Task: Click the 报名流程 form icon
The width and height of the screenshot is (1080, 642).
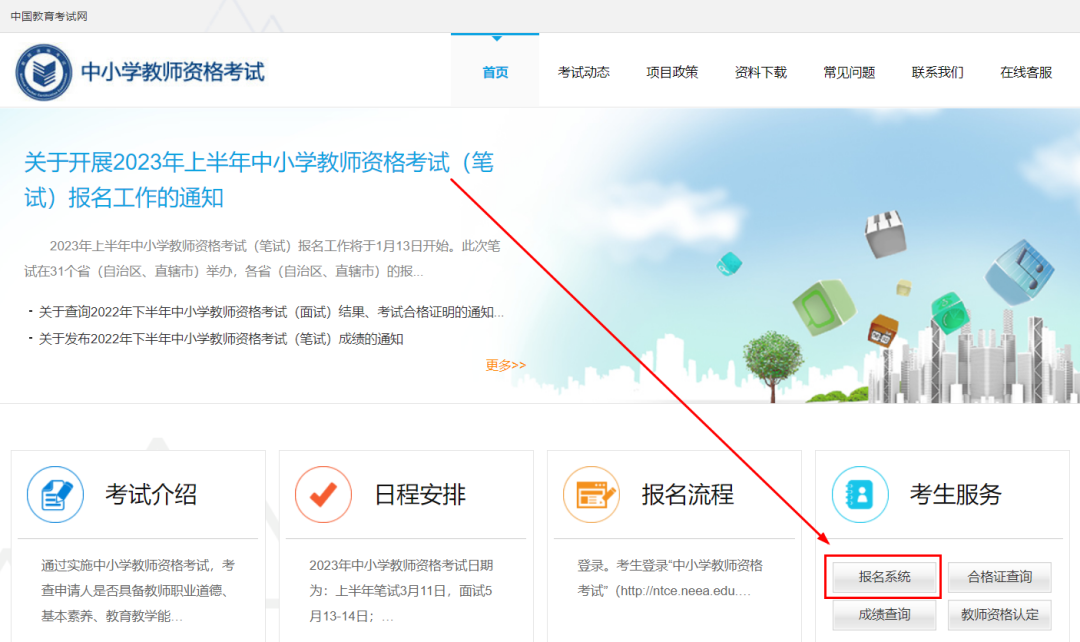Action: (592, 494)
